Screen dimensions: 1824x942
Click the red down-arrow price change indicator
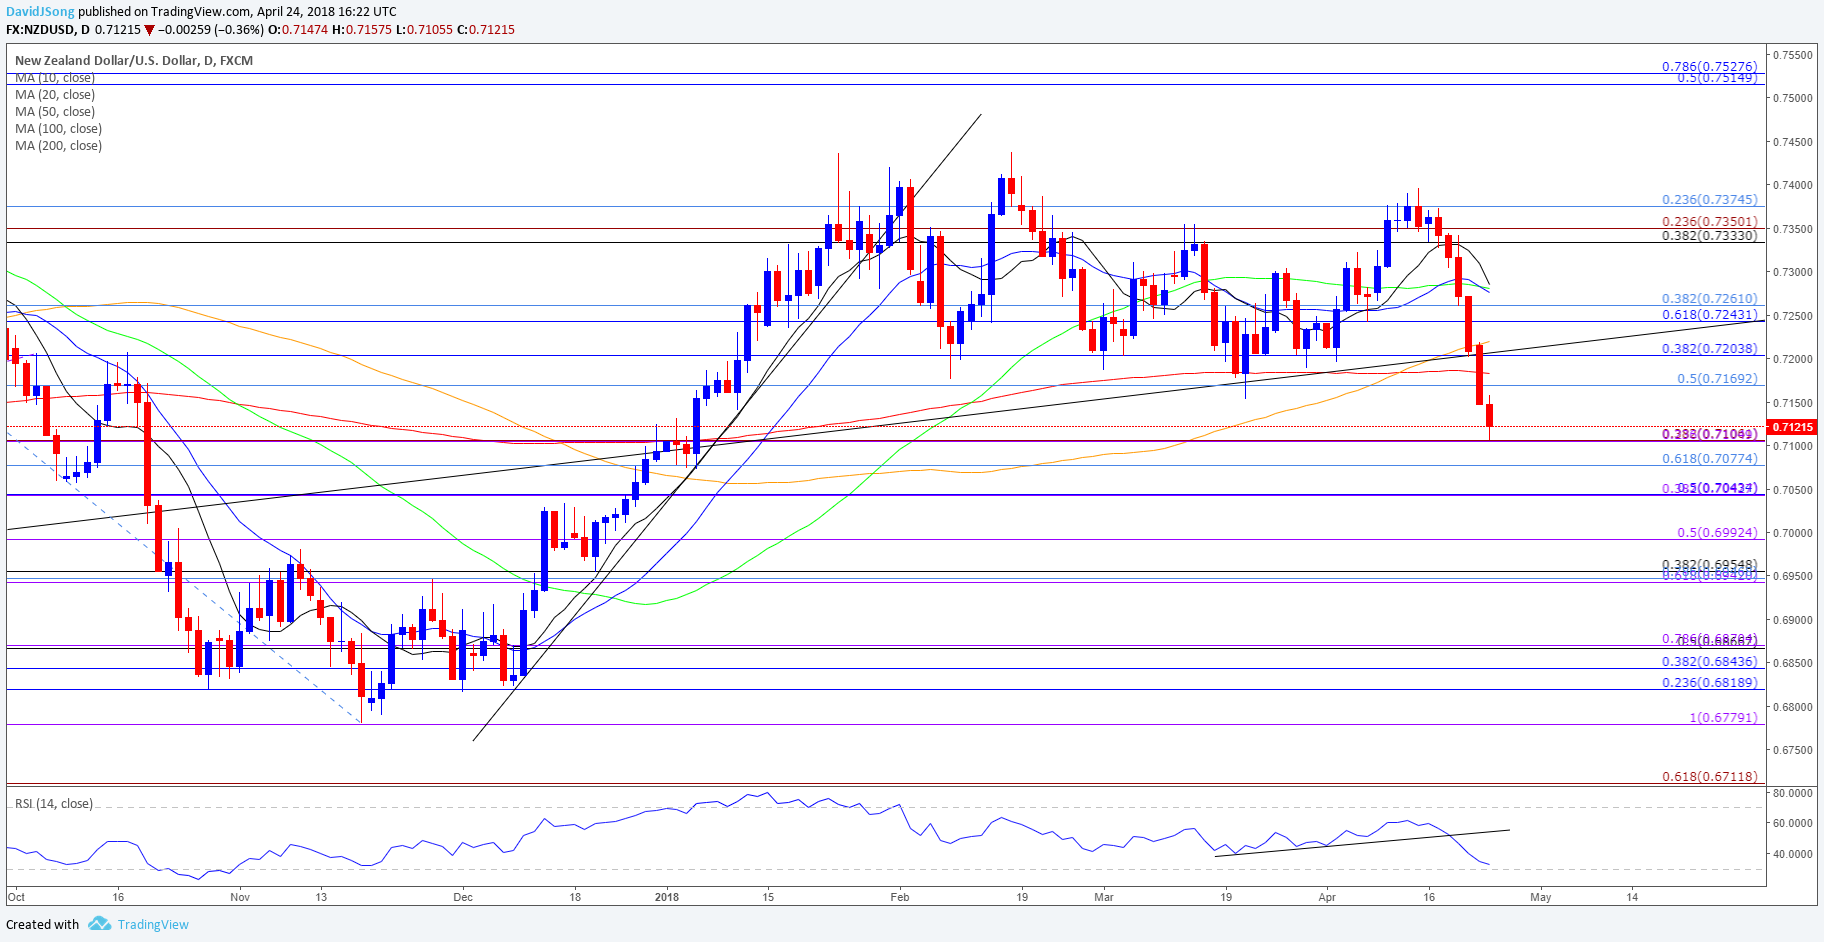(150, 30)
